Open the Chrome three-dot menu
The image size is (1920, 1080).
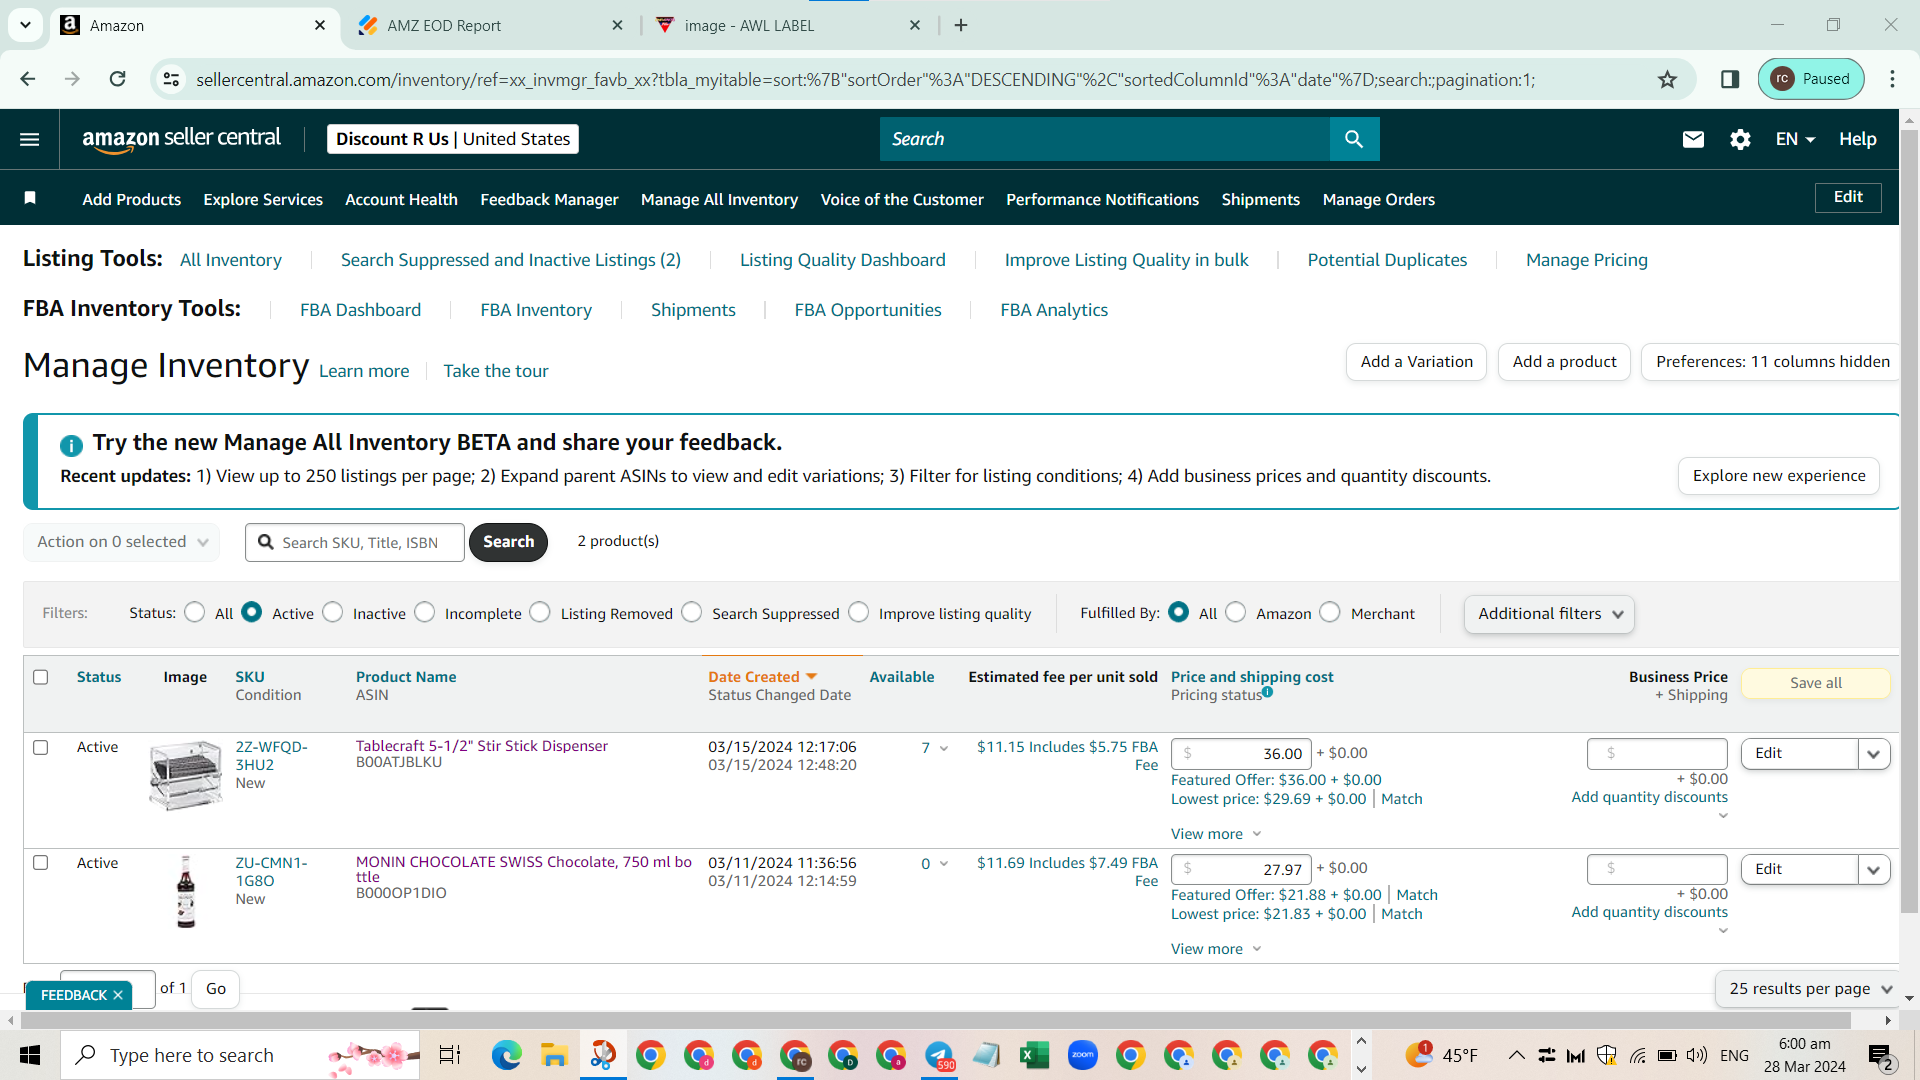pyautogui.click(x=1893, y=79)
